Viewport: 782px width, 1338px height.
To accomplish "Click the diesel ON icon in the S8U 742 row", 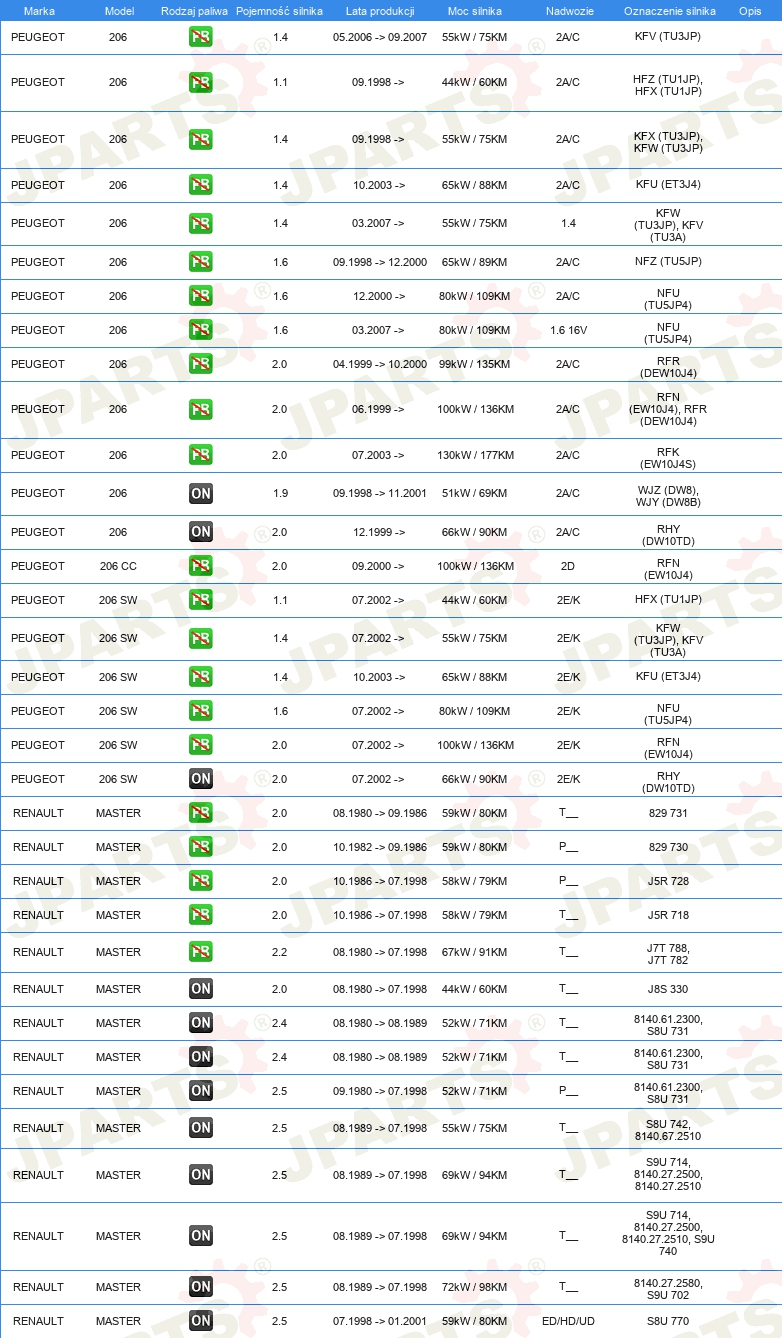I will tap(201, 1129).
